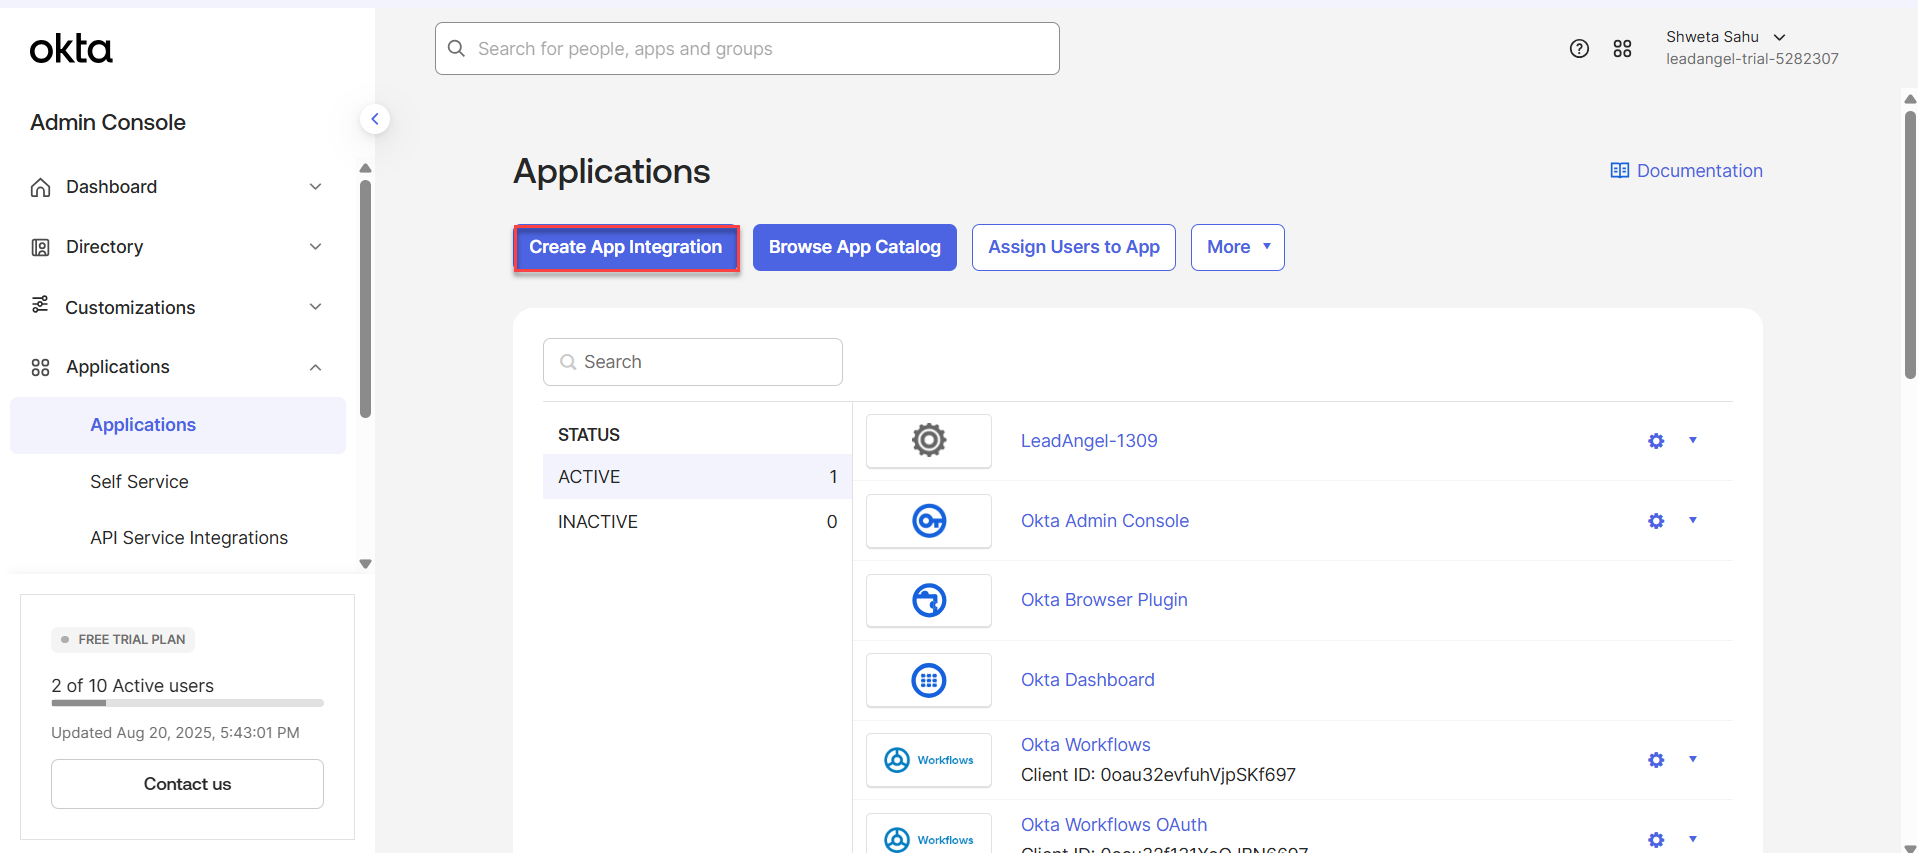Click Browse App Catalog button

(855, 247)
